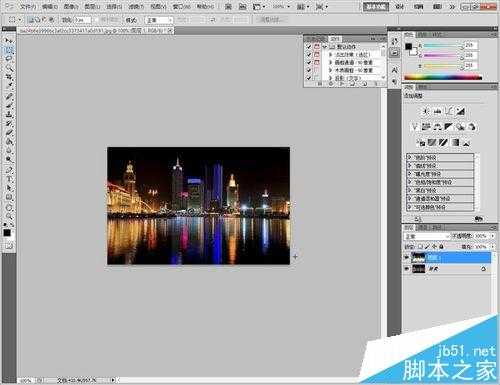
Task: Open the Filter menu
Action: pyautogui.click(x=136, y=6)
